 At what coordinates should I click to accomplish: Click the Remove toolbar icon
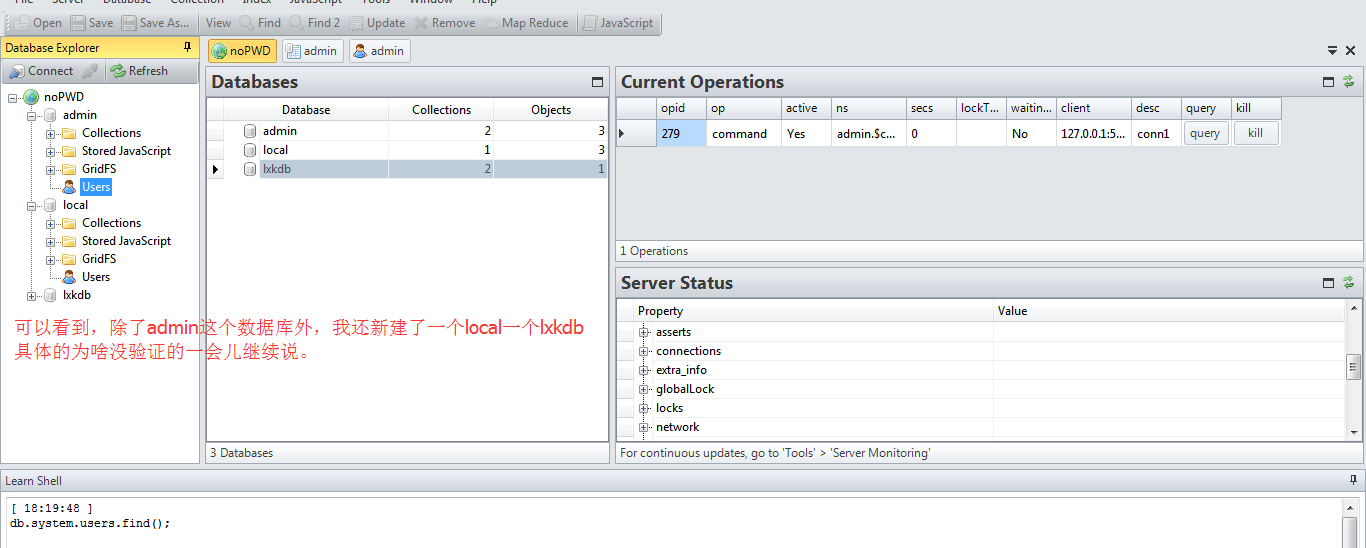[x=445, y=23]
